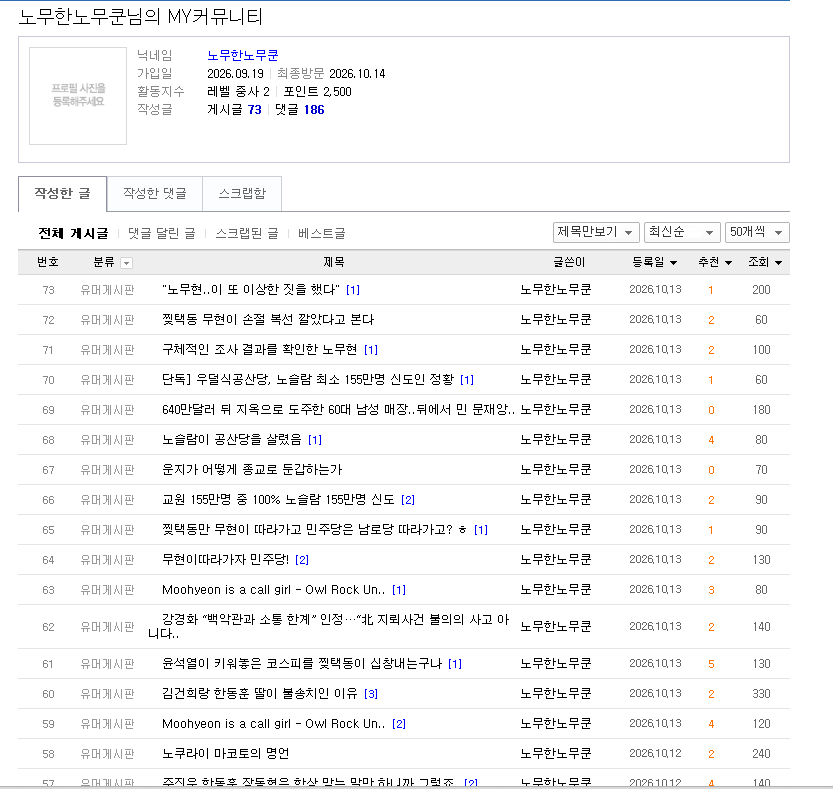Open post 59 Moohyeon is a call girl
The width and height of the screenshot is (833, 789).
274,724
